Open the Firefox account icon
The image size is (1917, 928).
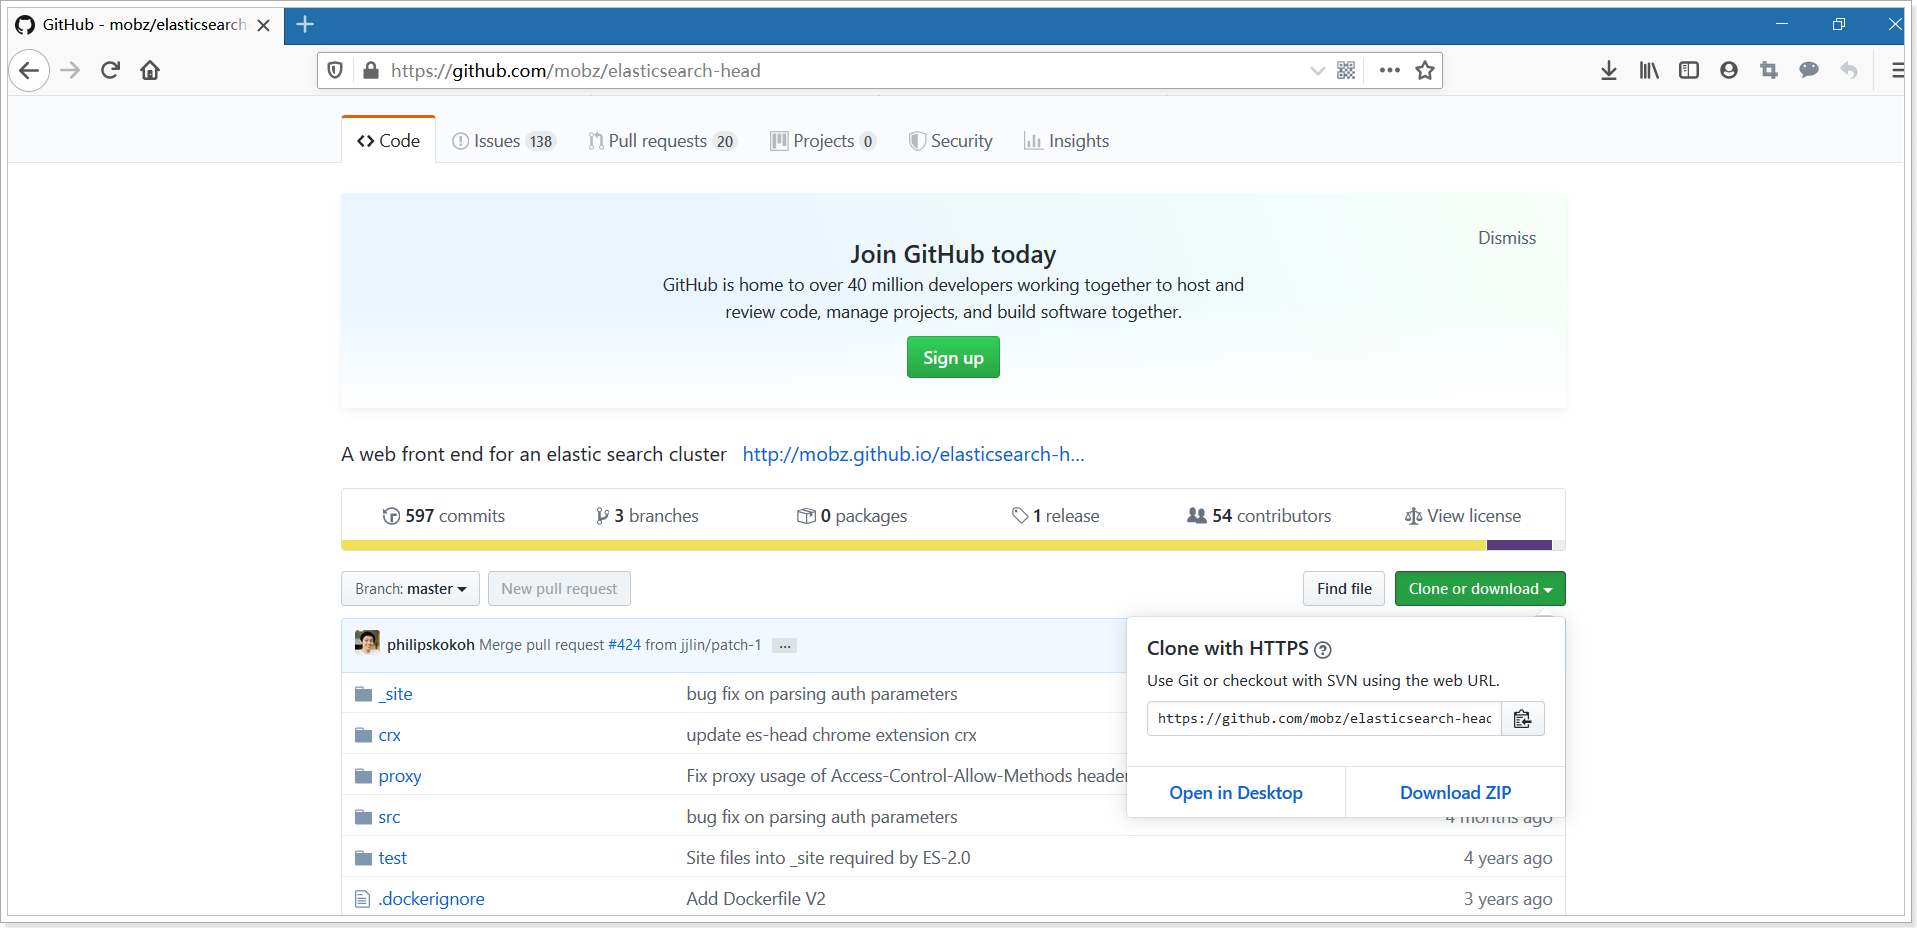(1729, 70)
